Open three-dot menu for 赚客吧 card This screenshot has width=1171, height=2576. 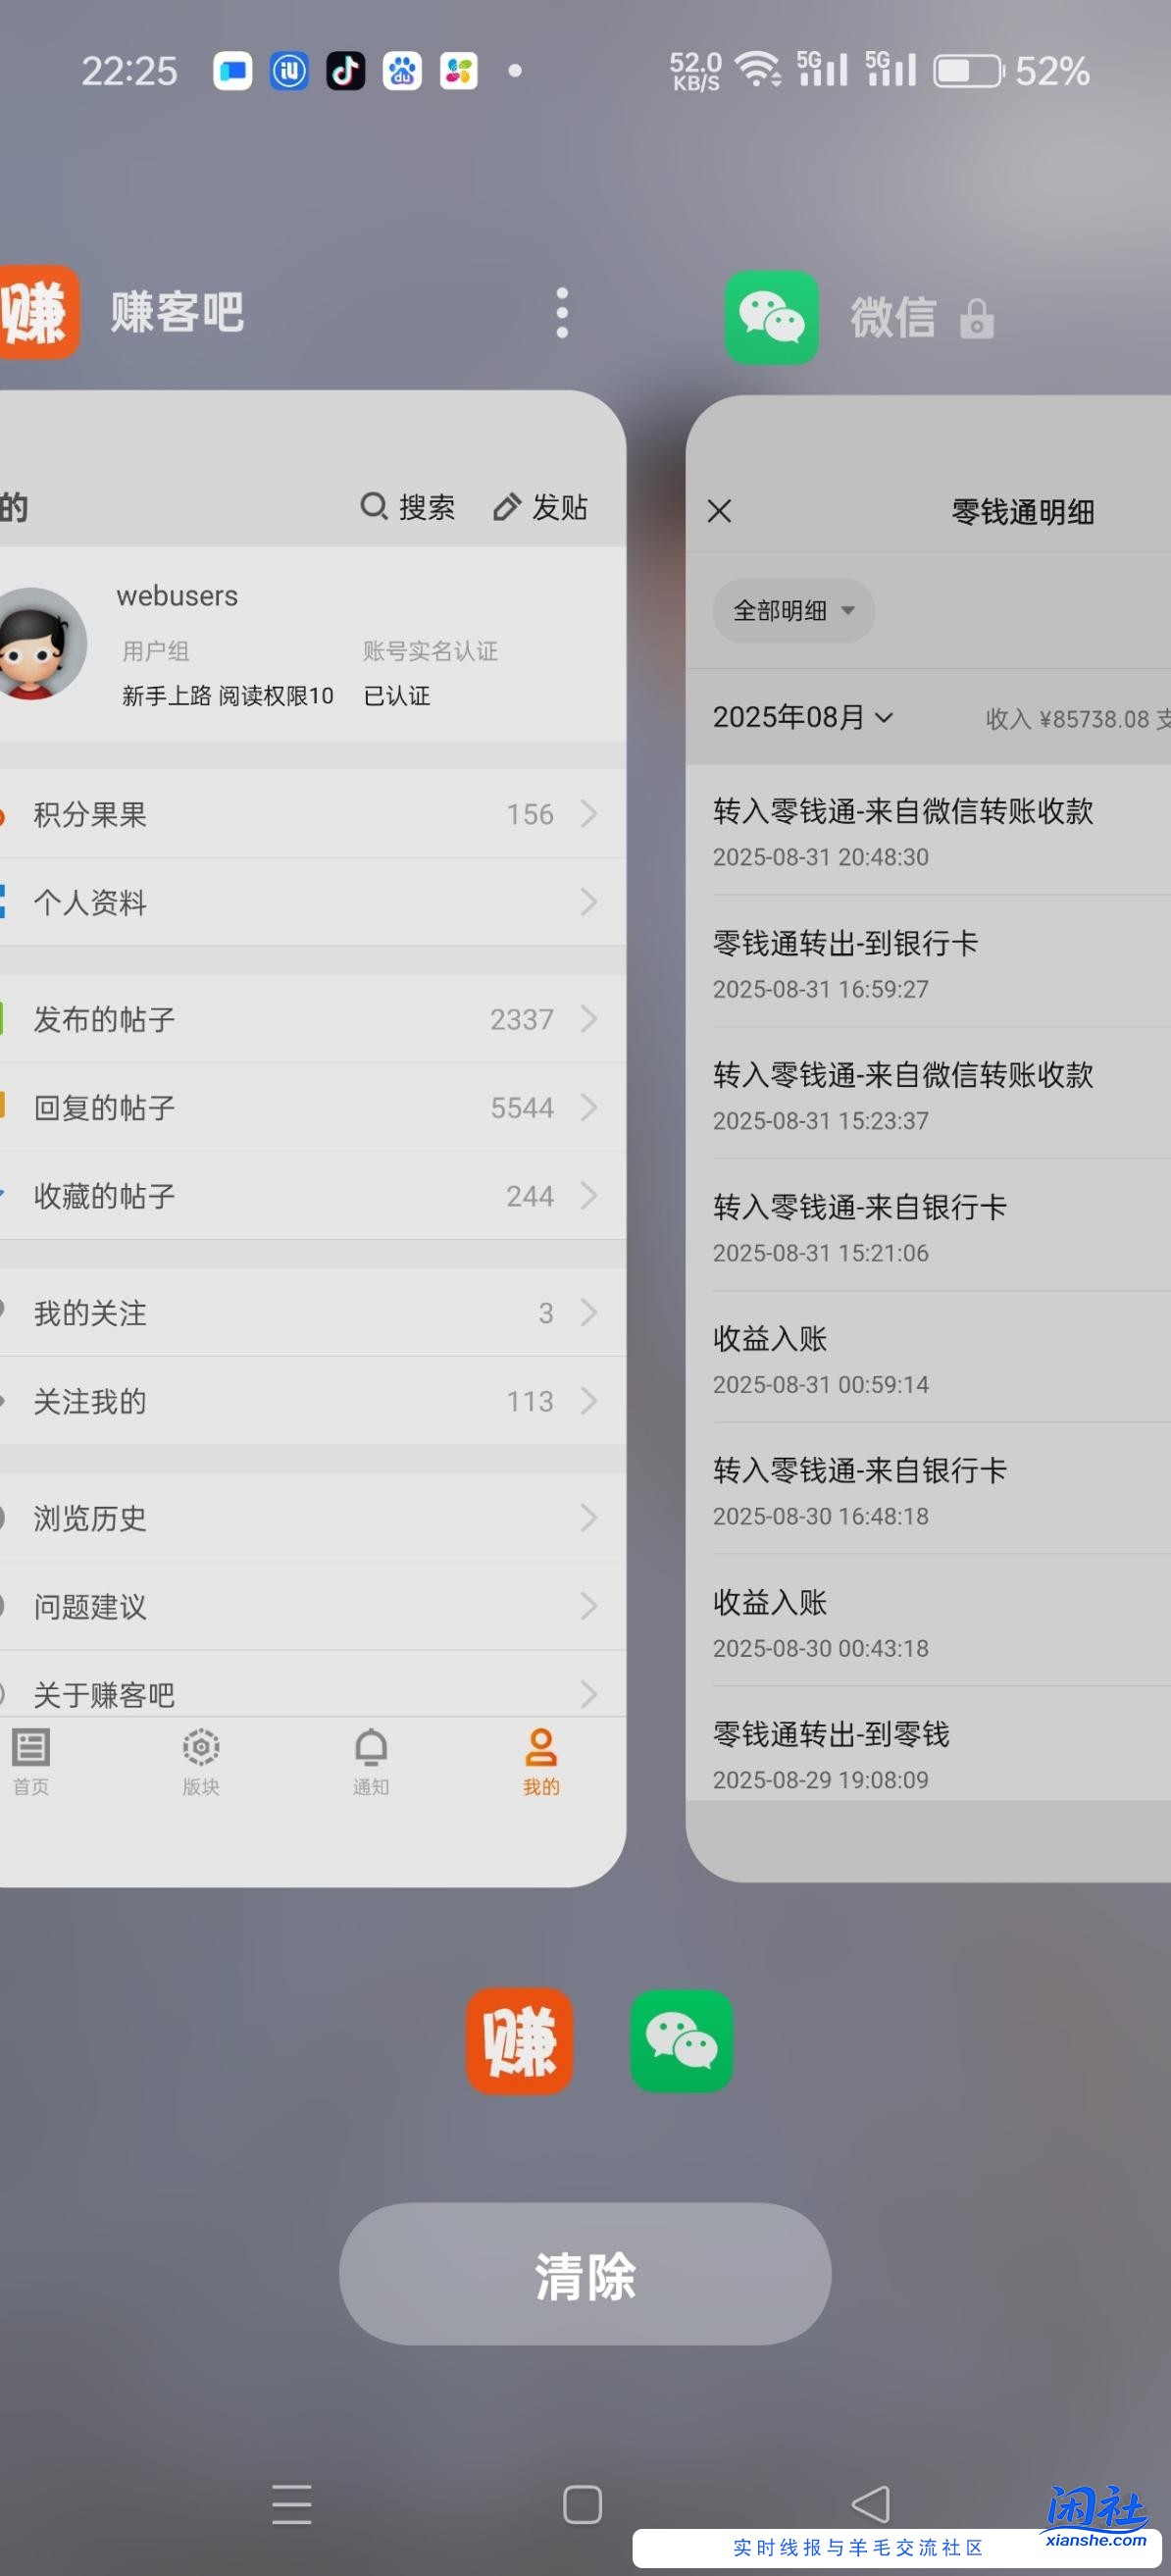(x=562, y=313)
